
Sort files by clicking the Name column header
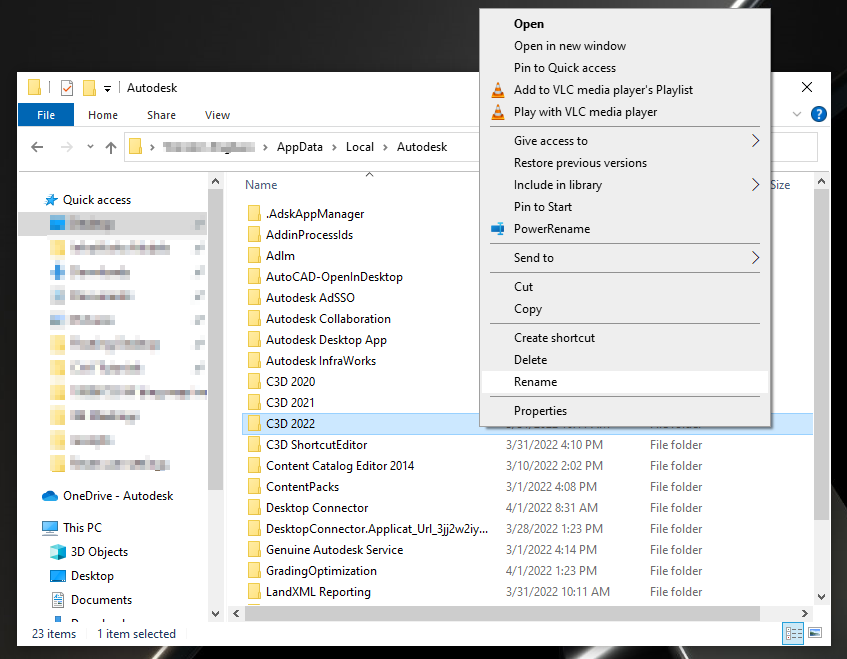tap(261, 184)
